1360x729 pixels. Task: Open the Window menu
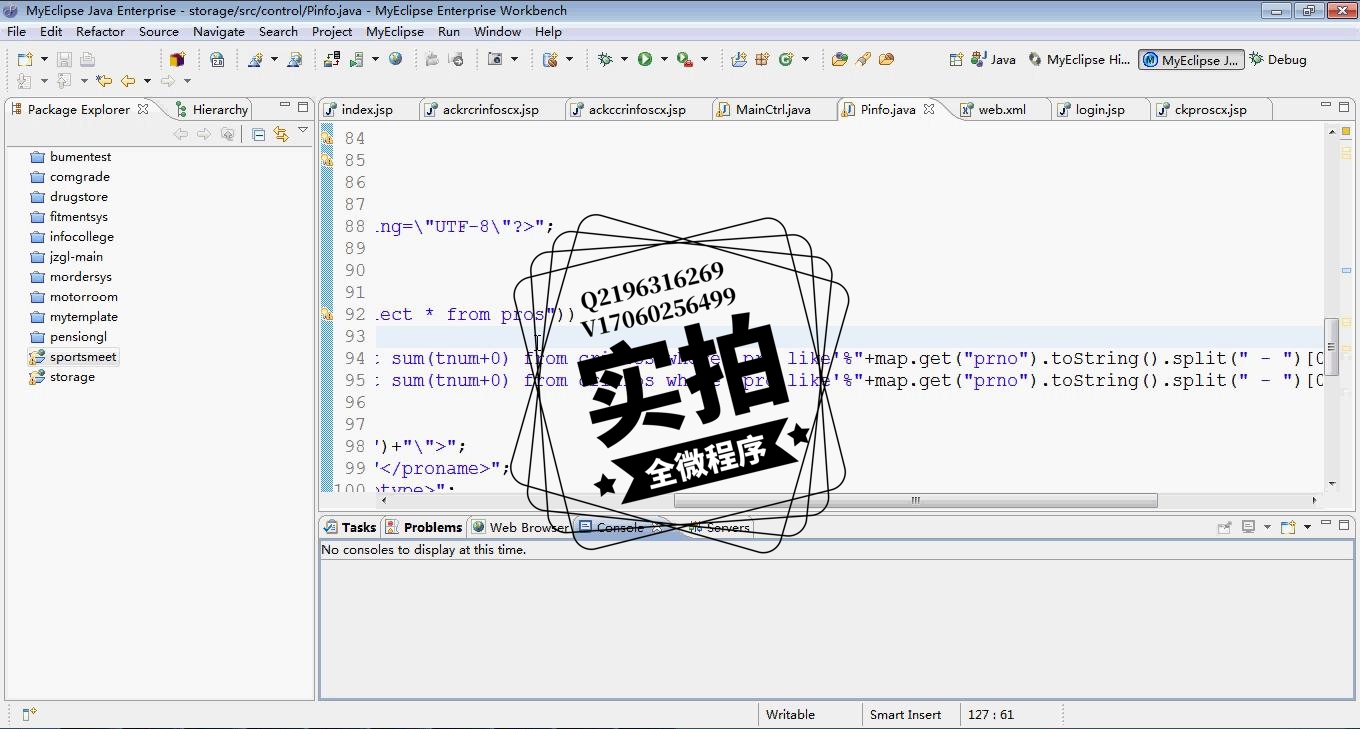(497, 31)
